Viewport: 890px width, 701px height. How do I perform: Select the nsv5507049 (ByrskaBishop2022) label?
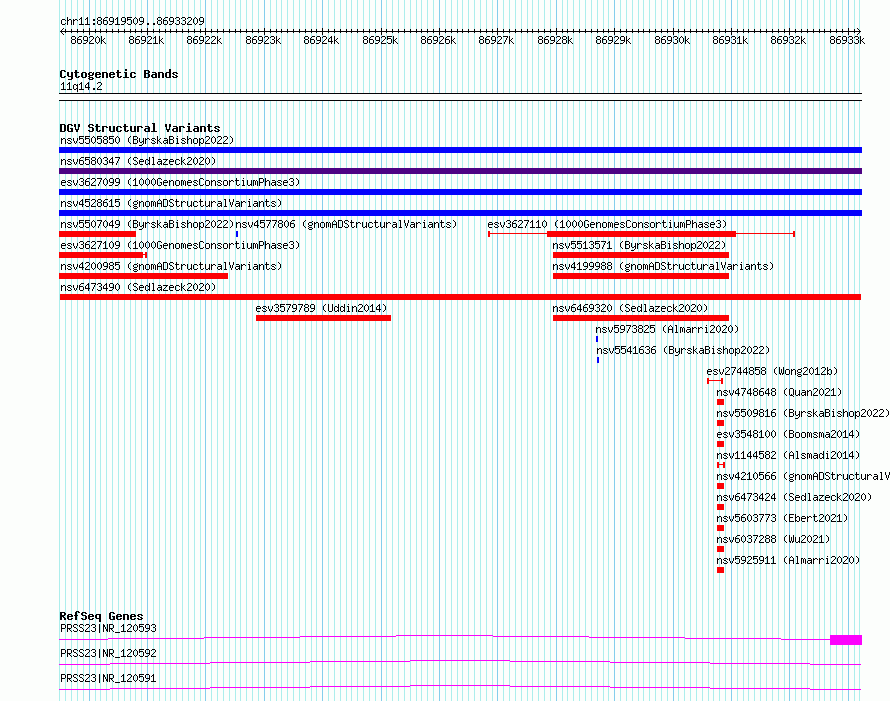point(147,224)
